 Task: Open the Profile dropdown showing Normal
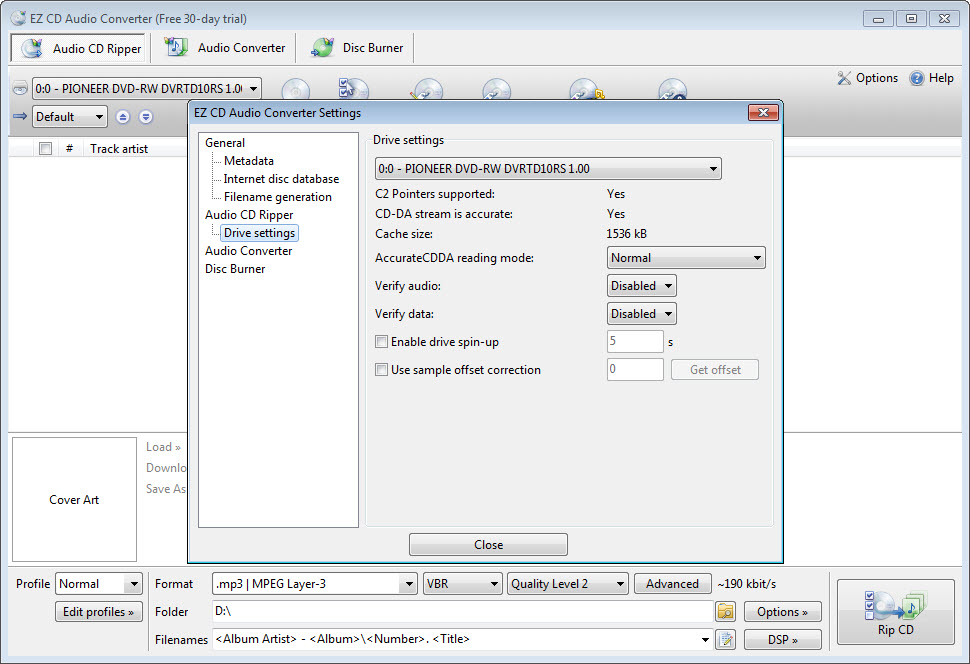pos(99,584)
